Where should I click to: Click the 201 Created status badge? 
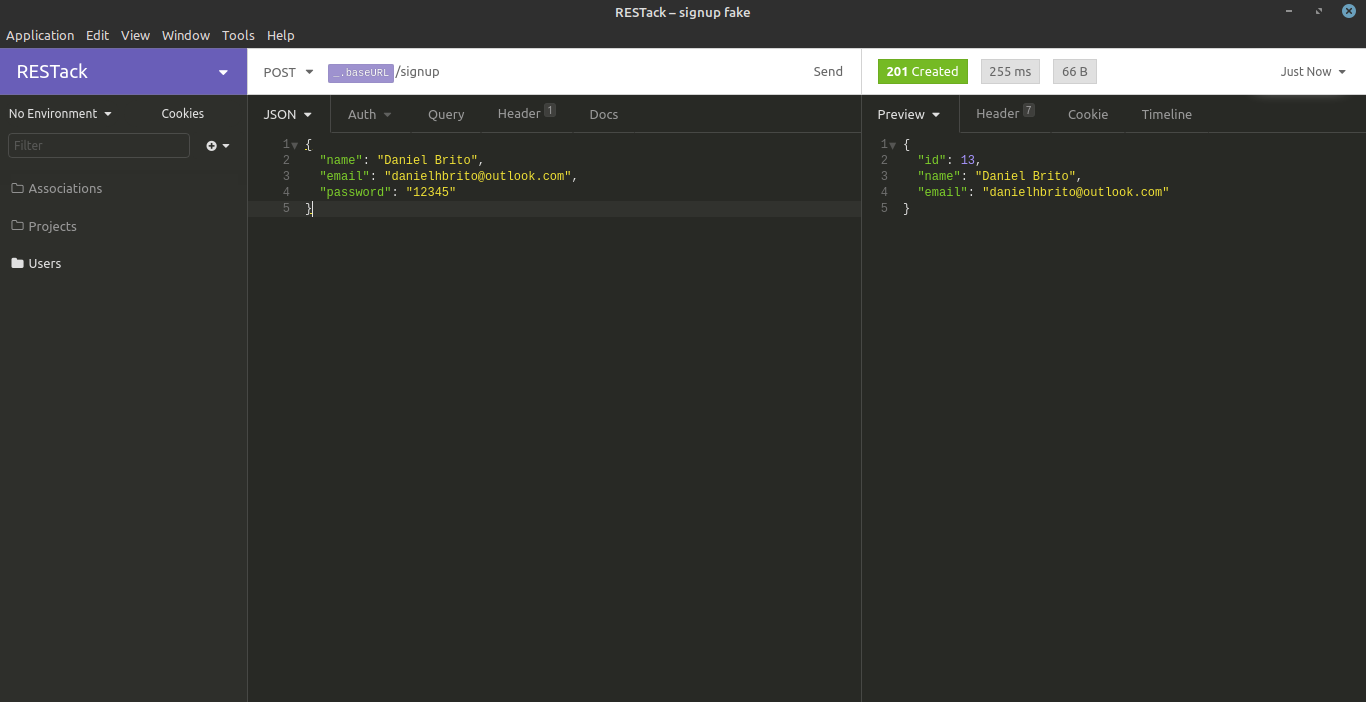coord(922,72)
